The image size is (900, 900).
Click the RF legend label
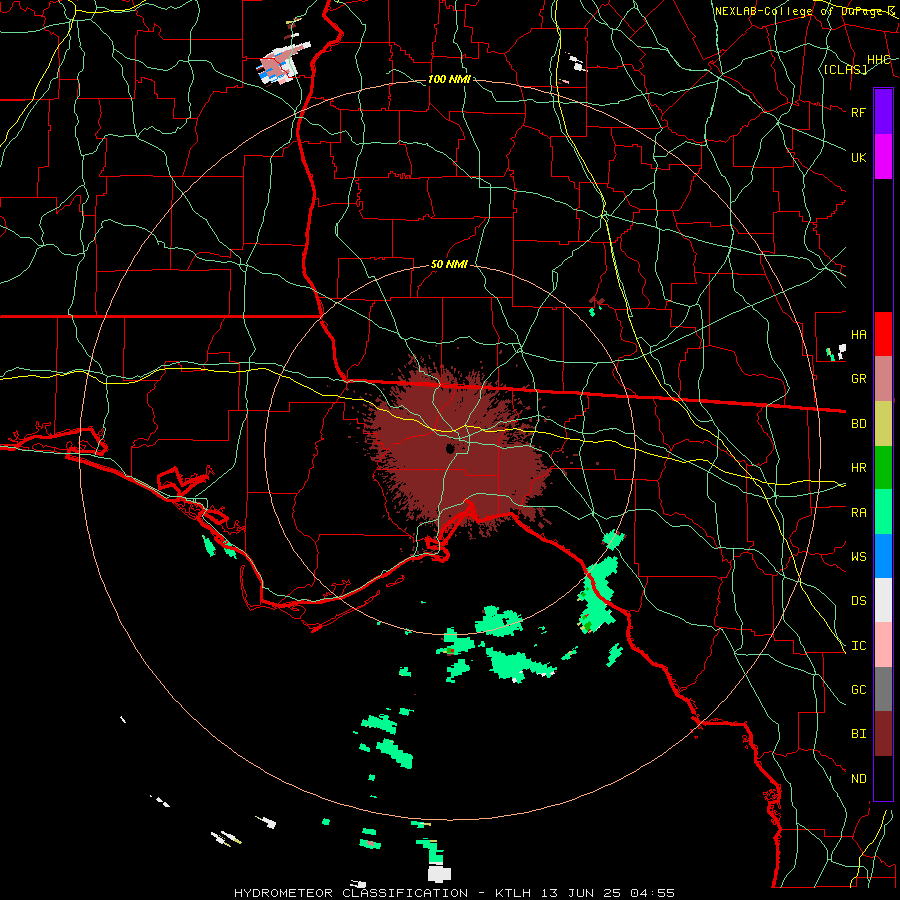(858, 112)
